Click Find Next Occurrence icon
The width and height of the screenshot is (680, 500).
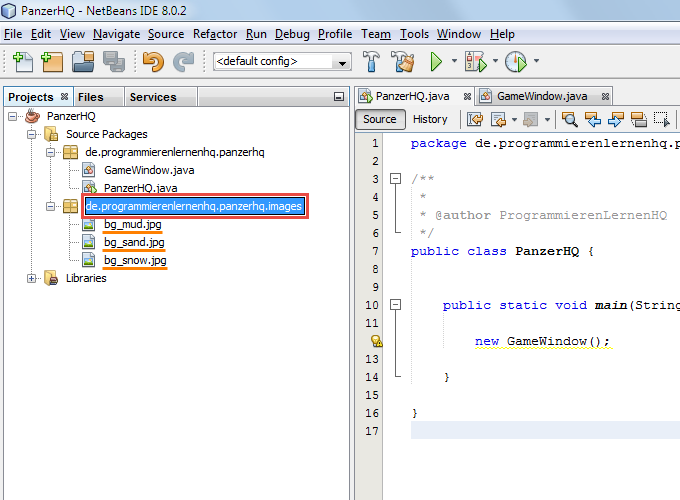tap(615, 119)
